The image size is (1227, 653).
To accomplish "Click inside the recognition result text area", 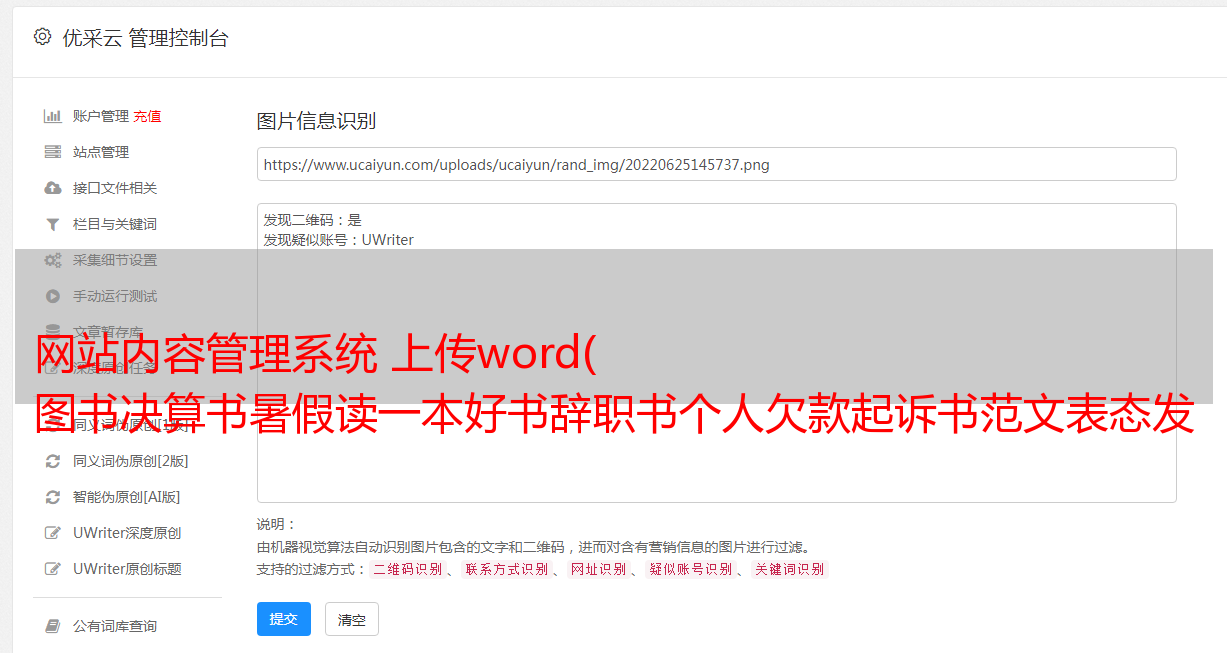I will pos(716,352).
